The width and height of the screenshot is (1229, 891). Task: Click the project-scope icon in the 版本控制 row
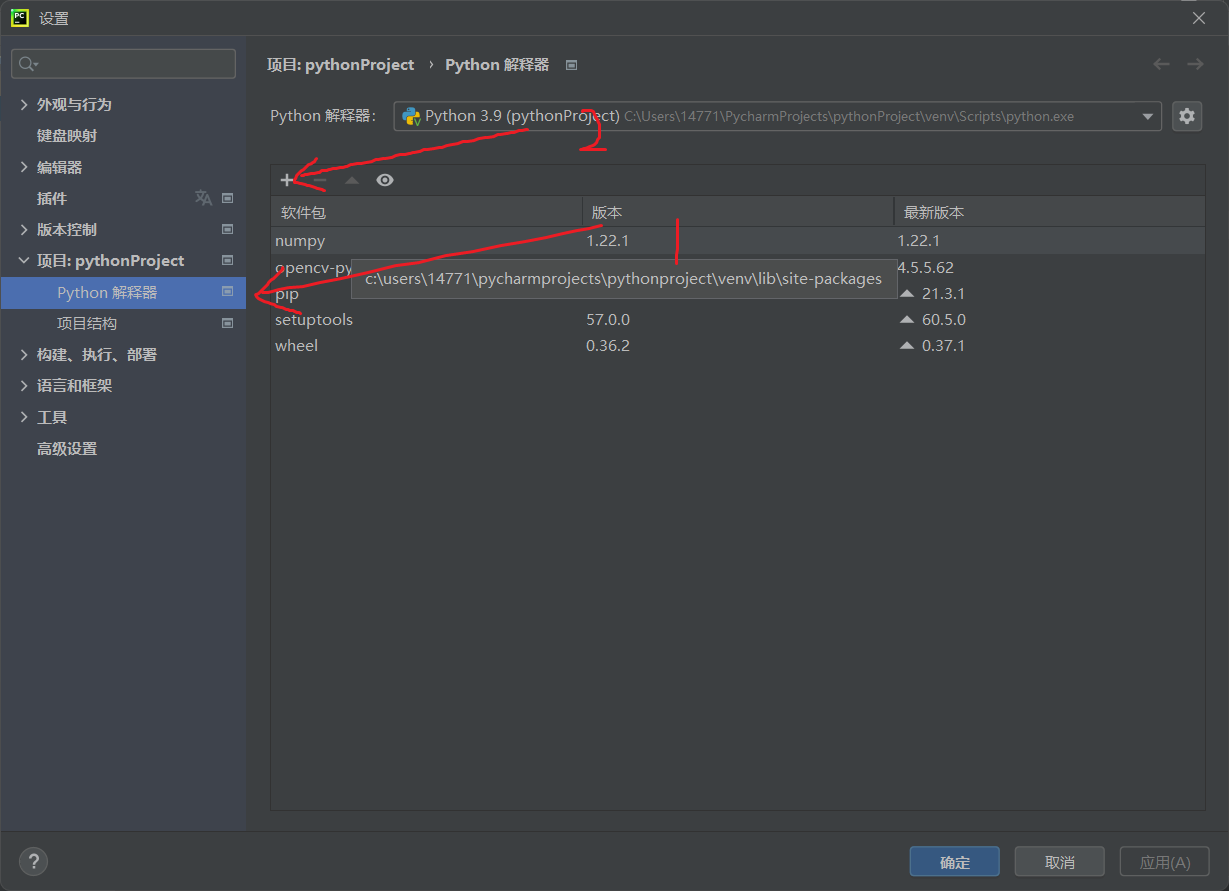pyautogui.click(x=227, y=229)
